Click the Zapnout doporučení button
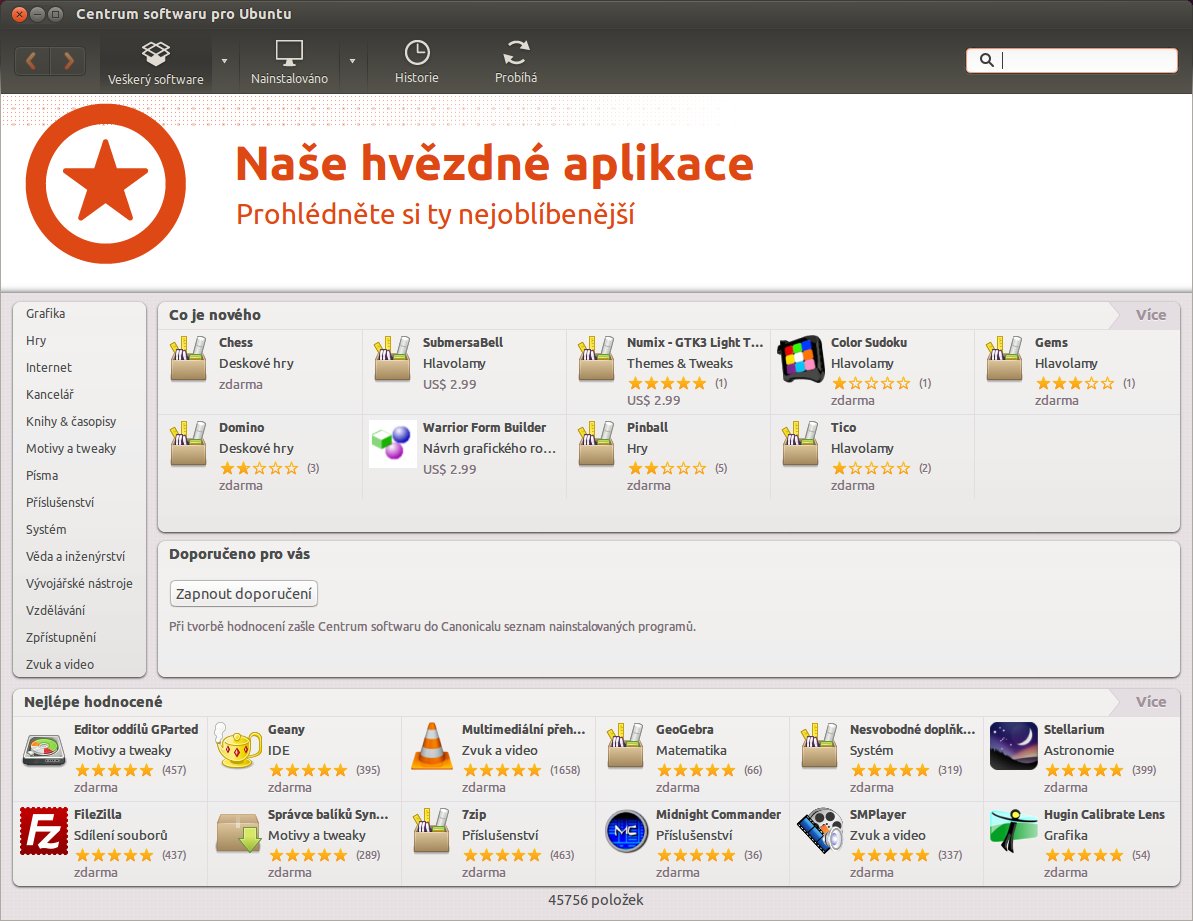 [x=243, y=594]
